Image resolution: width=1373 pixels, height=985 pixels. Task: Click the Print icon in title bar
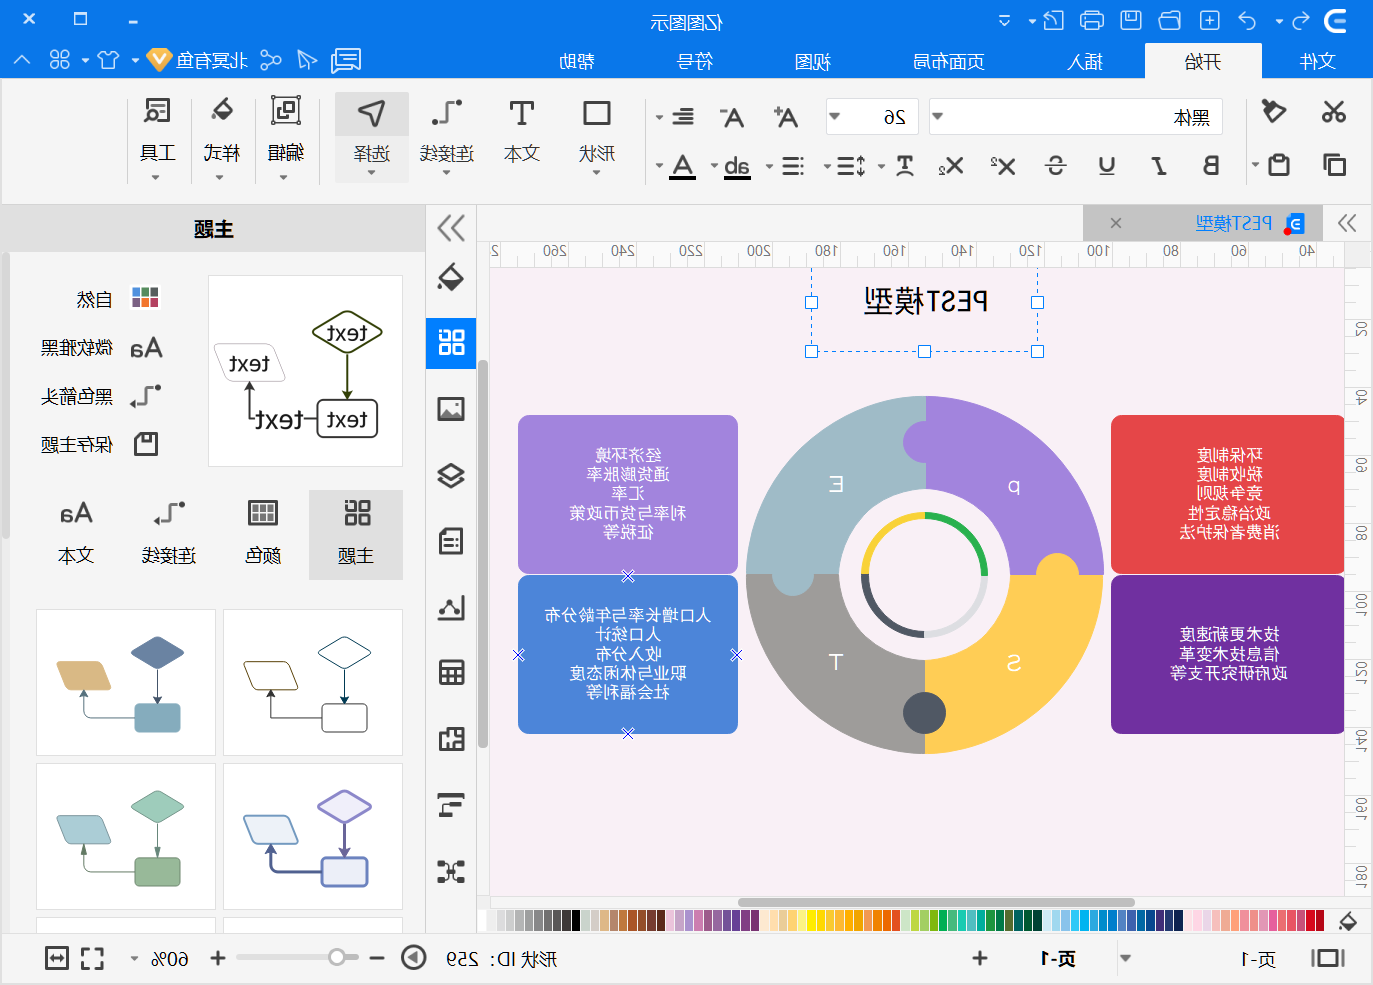pos(1092,20)
